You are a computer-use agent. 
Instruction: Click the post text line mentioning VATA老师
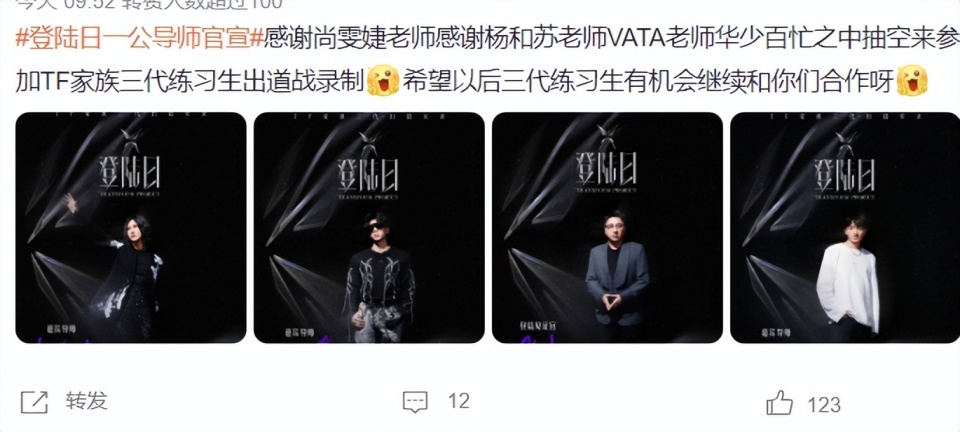click(x=487, y=40)
